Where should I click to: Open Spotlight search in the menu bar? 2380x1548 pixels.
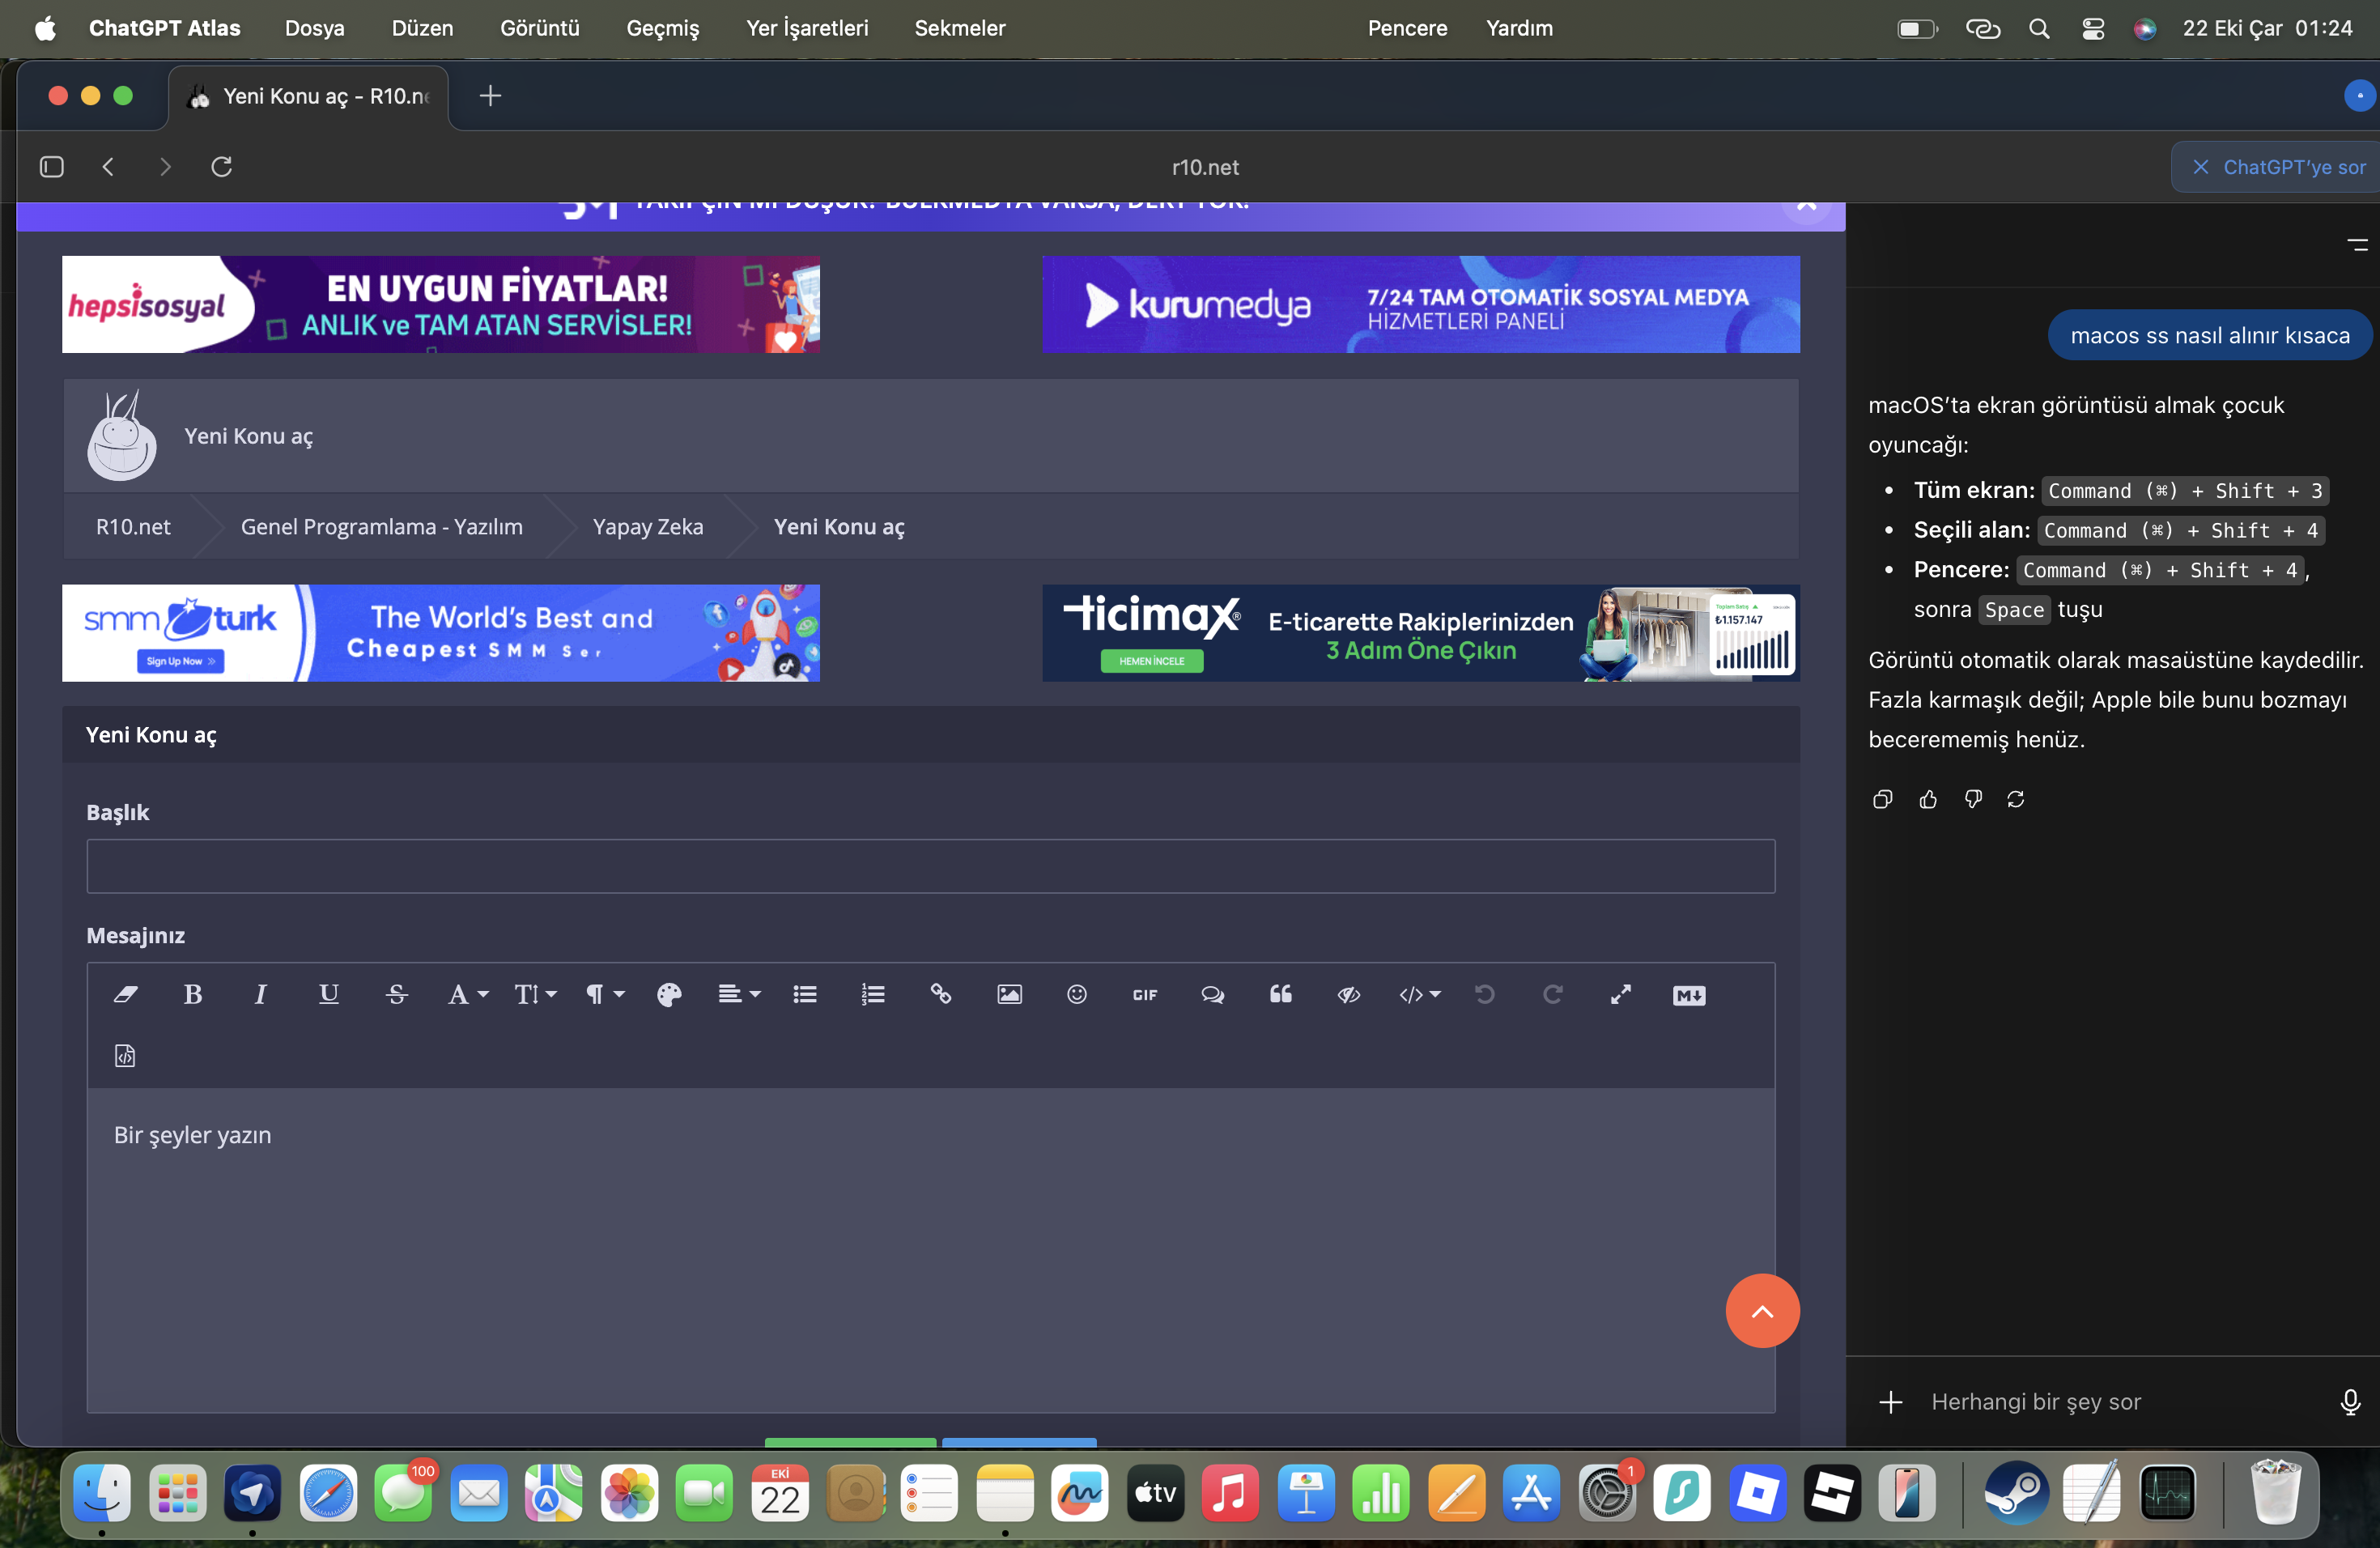(2039, 28)
